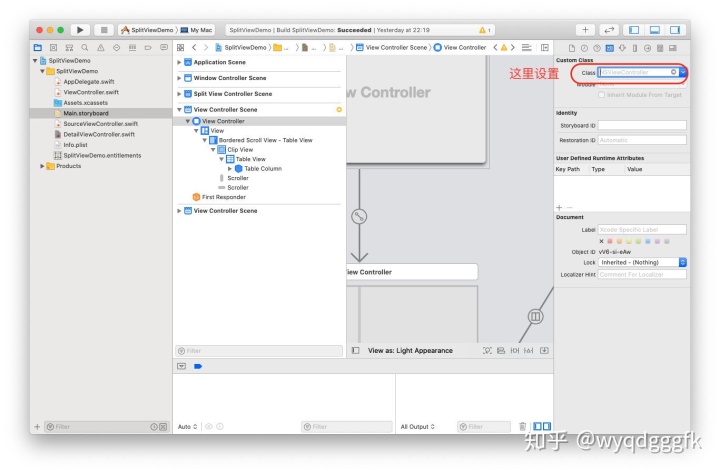The width and height of the screenshot is (720, 473).
Task: Show the Bindings inspector tab
Action: 660,48
